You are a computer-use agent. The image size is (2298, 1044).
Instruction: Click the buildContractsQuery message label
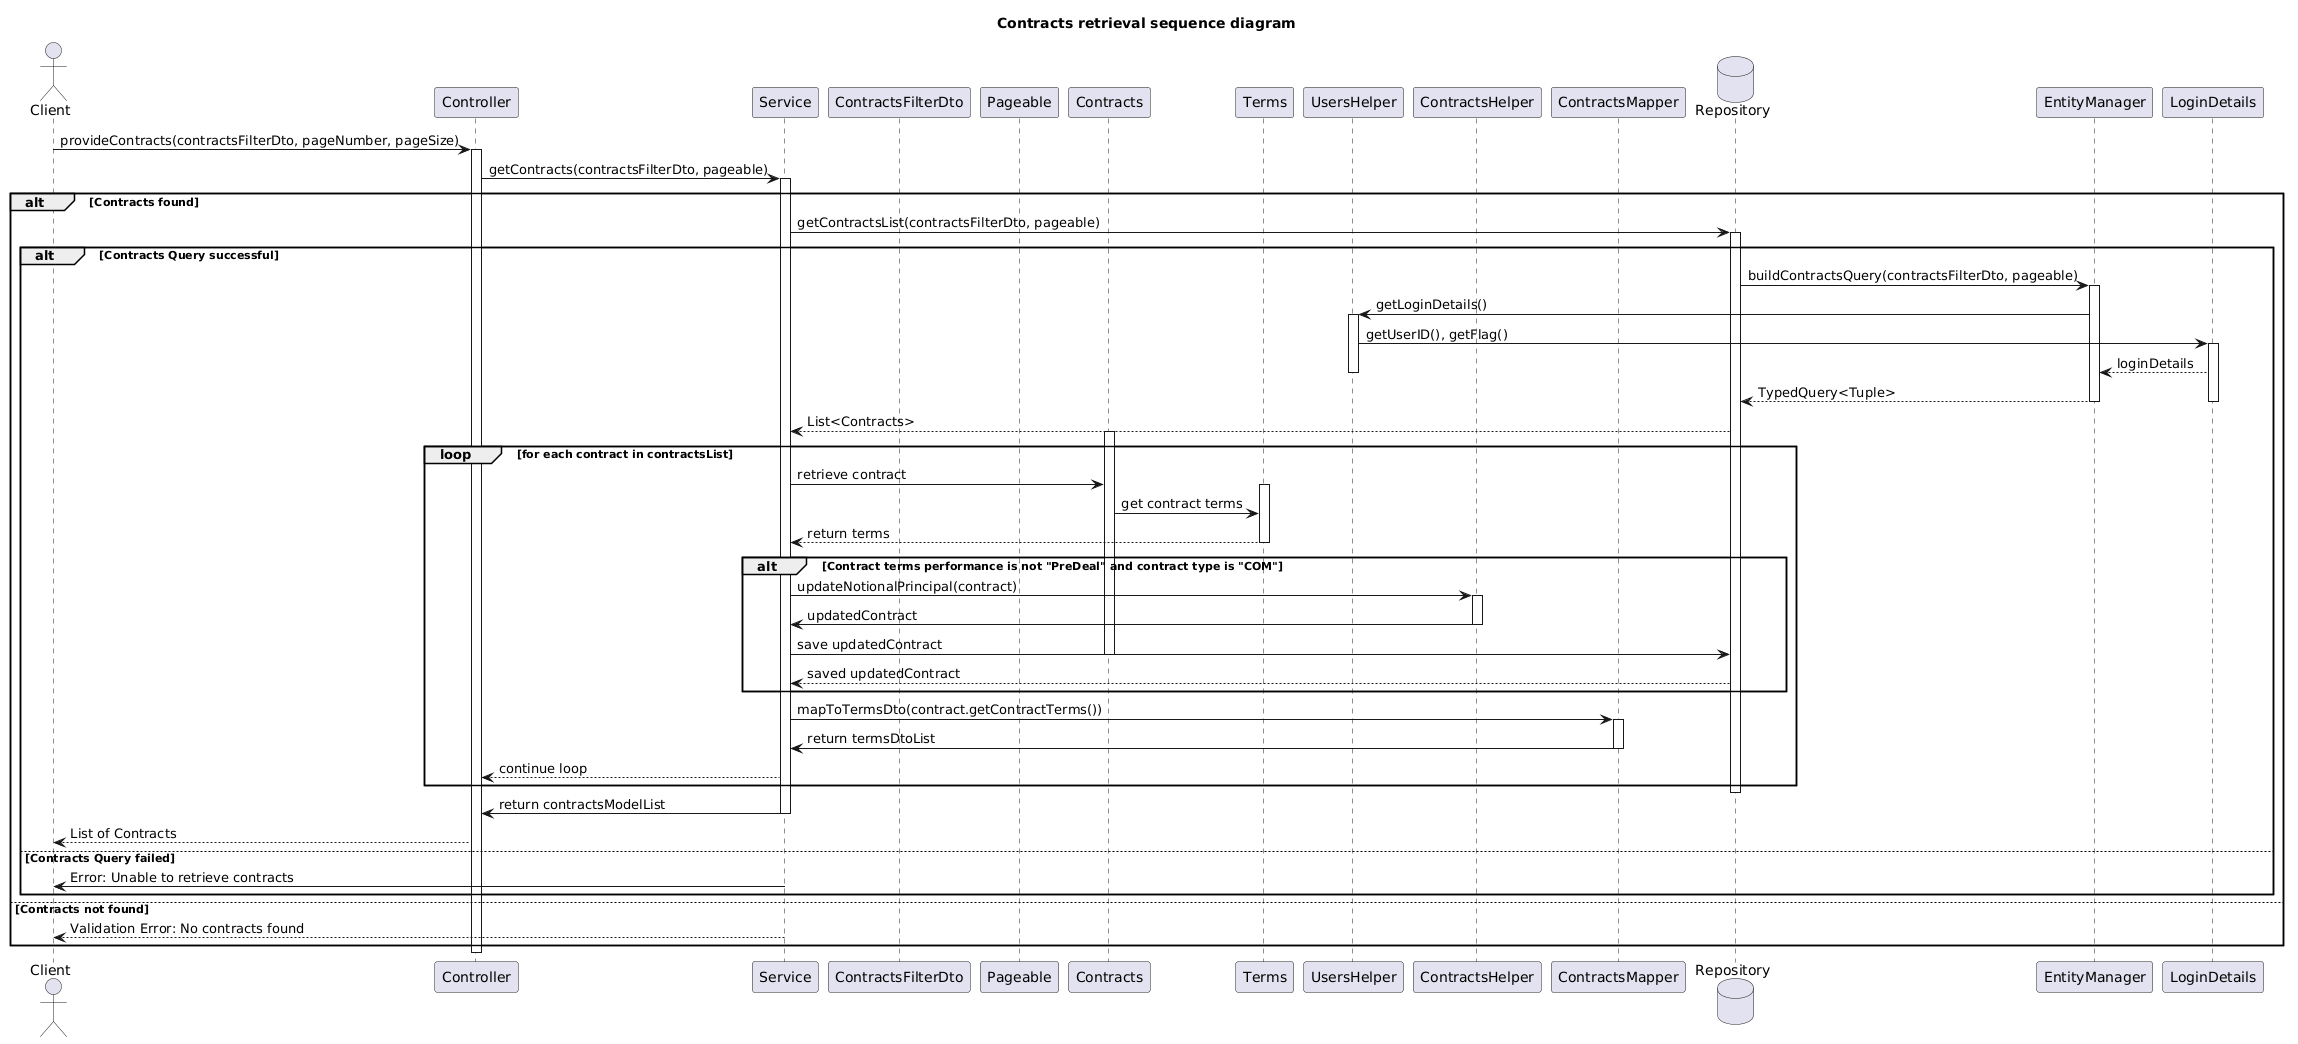pyautogui.click(x=1912, y=276)
